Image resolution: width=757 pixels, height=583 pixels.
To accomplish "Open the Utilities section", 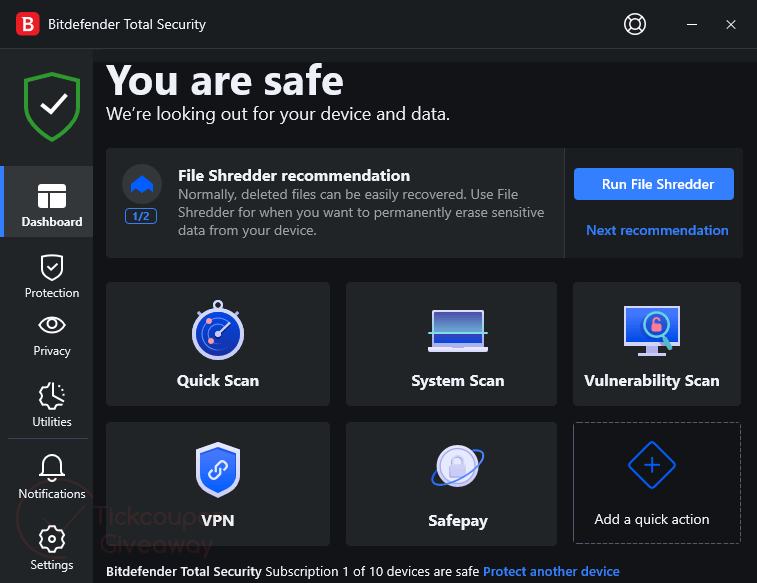I will pyautogui.click(x=51, y=405).
